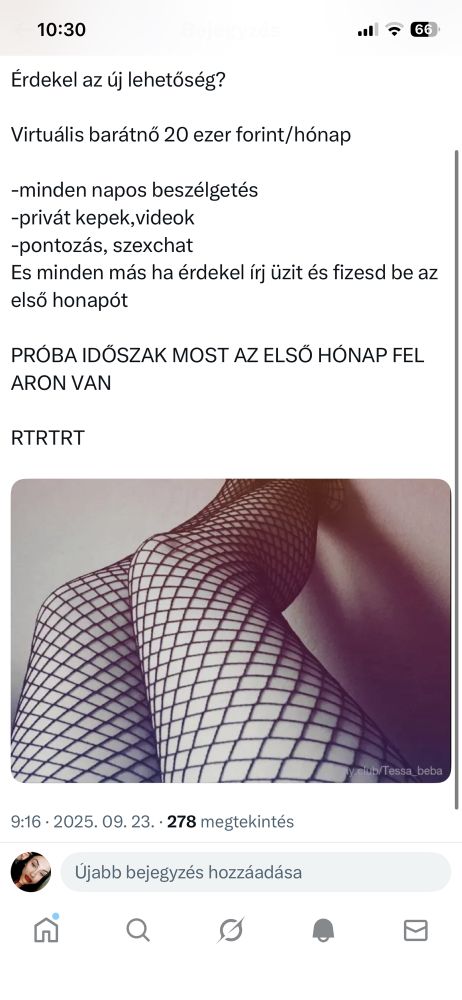This screenshot has height=1000, width=462.
Task: Tap the 'Virtuális barátnő 20 ezer forint/hónap' line
Action: [x=181, y=135]
